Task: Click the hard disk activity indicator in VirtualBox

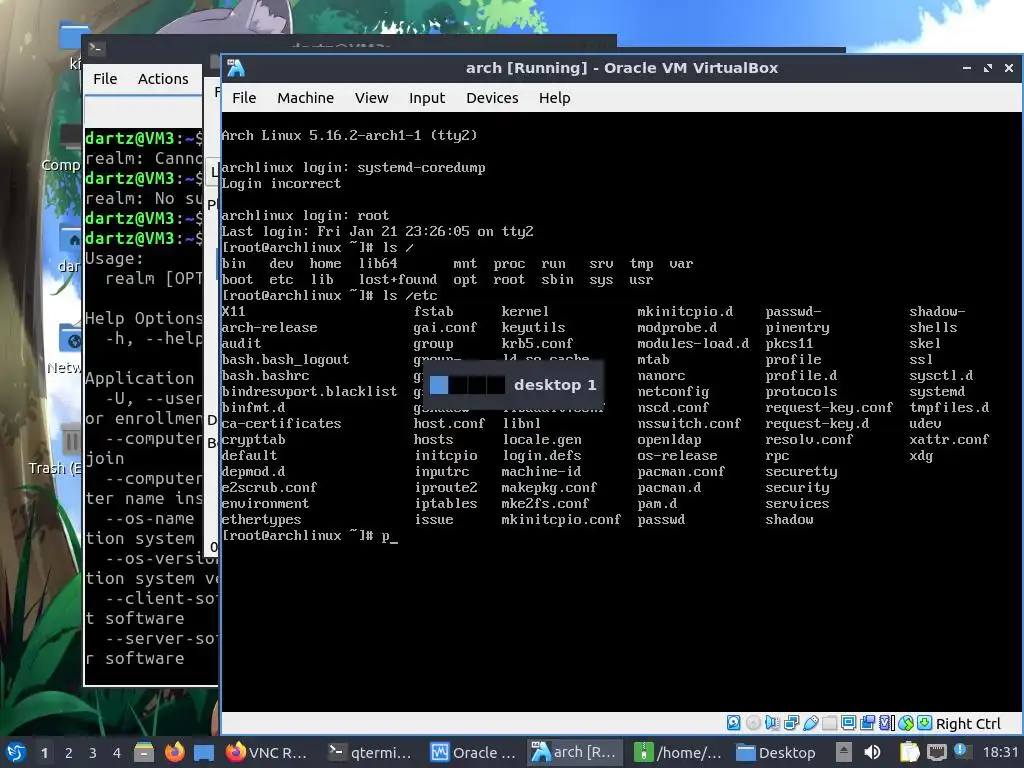Action: coord(733,723)
